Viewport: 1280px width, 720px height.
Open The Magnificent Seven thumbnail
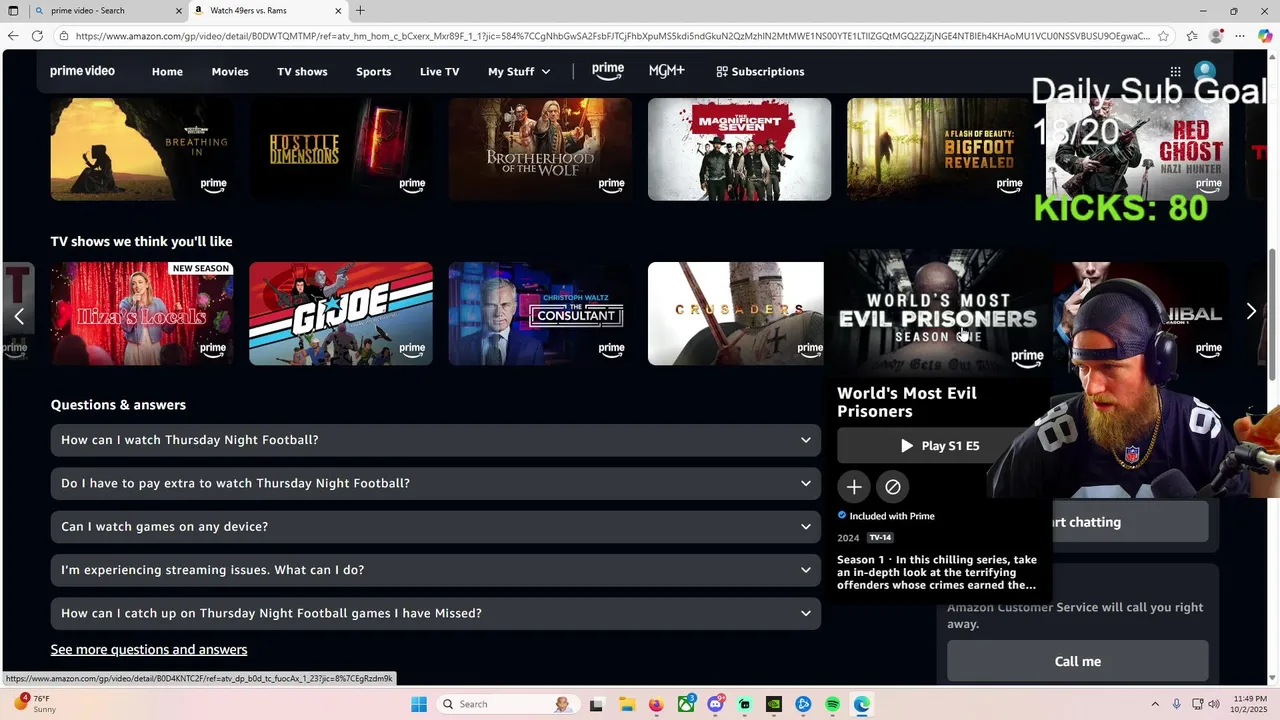(x=739, y=149)
